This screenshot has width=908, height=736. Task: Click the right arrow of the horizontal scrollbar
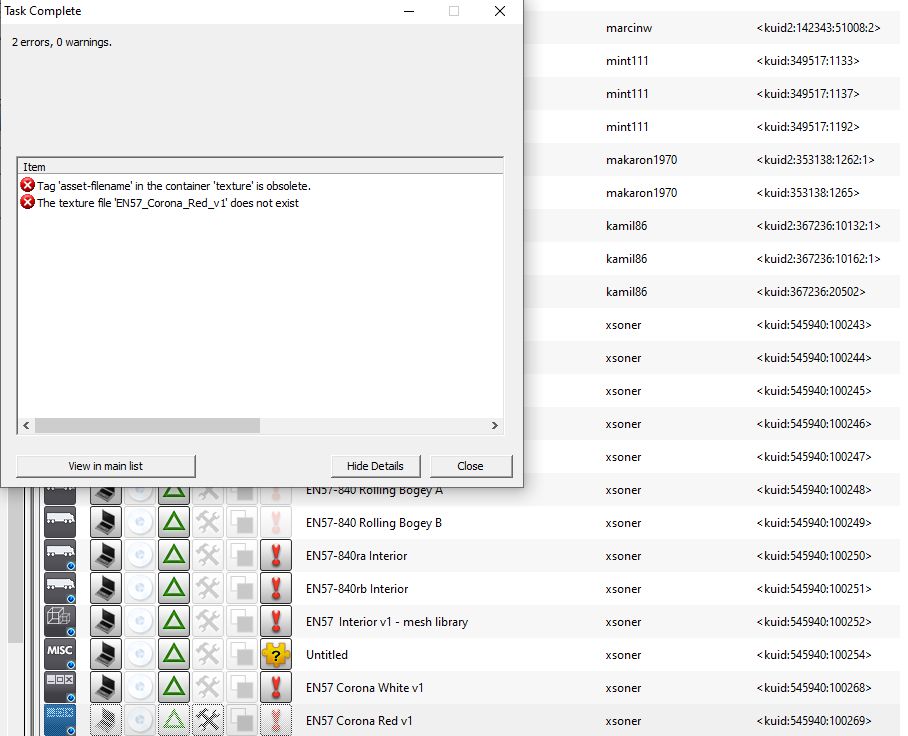pyautogui.click(x=494, y=426)
